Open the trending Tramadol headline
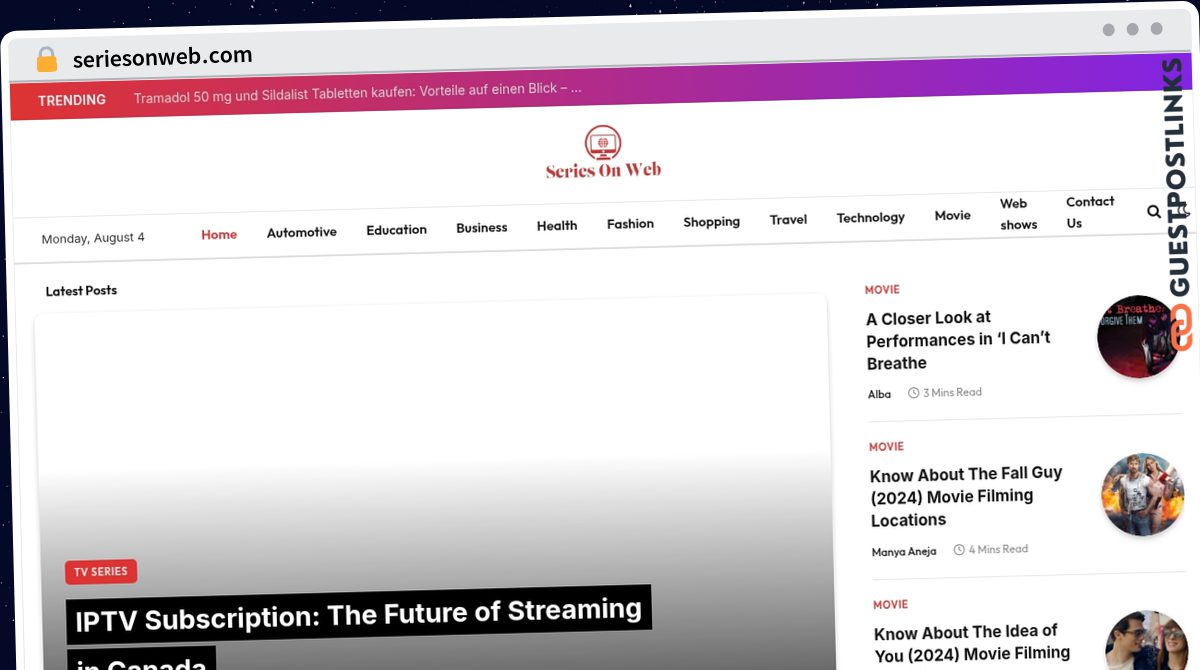 coord(357,88)
